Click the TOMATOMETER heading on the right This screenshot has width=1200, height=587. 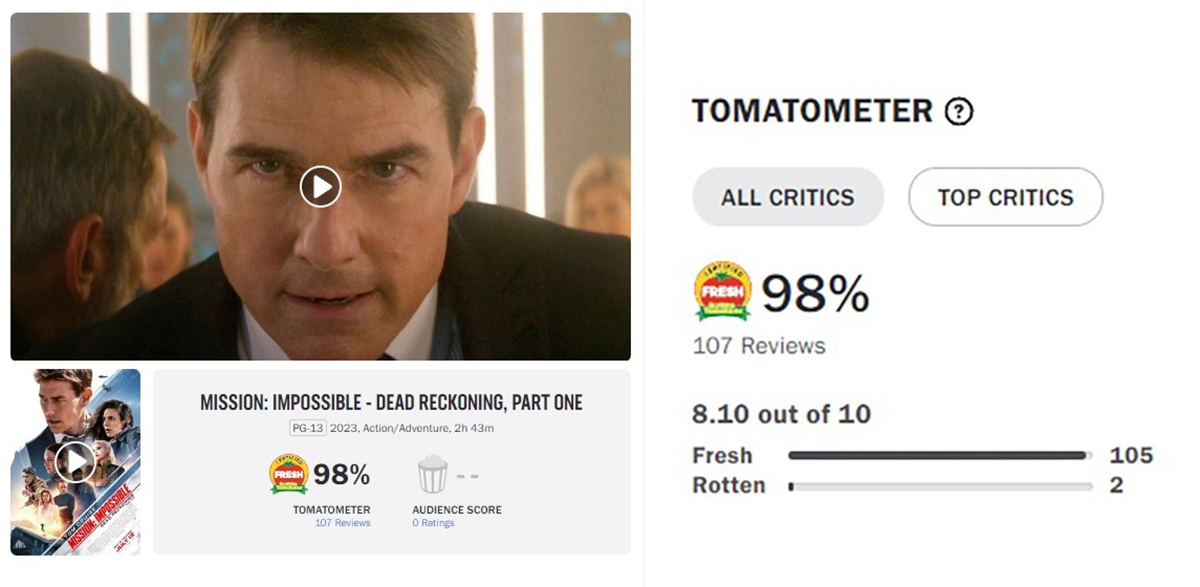point(812,111)
